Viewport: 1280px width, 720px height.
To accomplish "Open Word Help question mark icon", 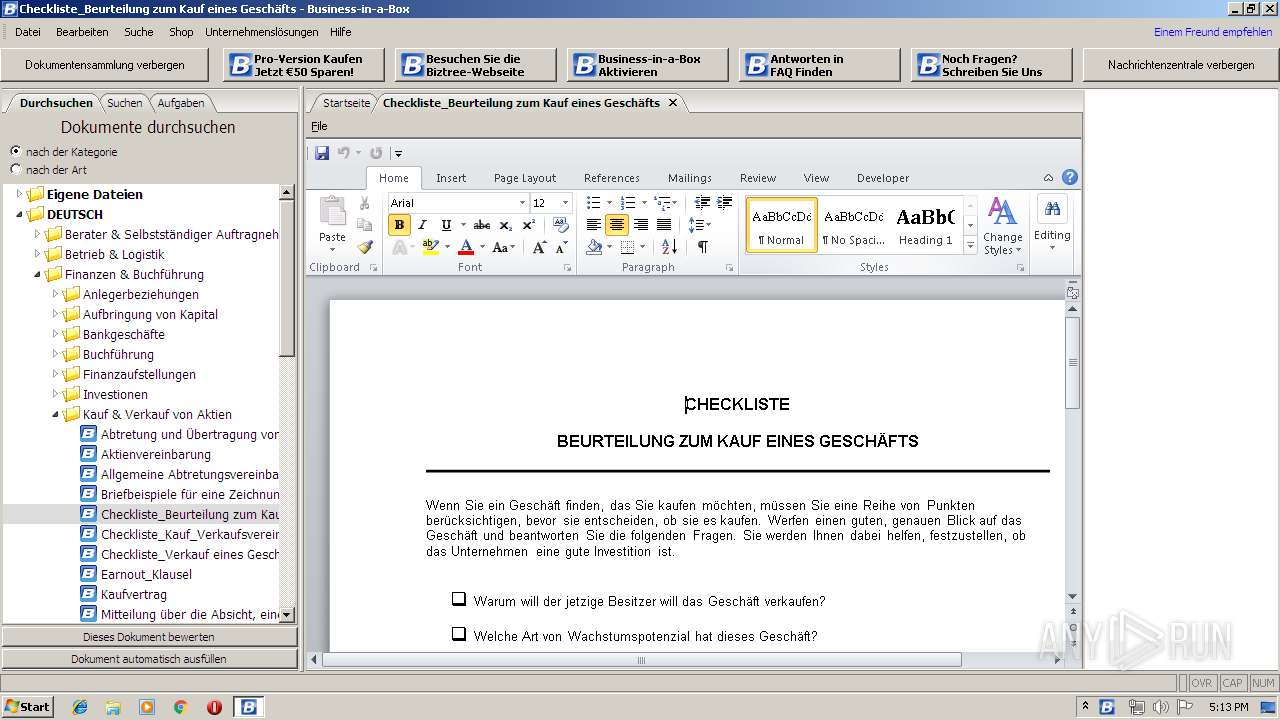I will click(x=1069, y=177).
